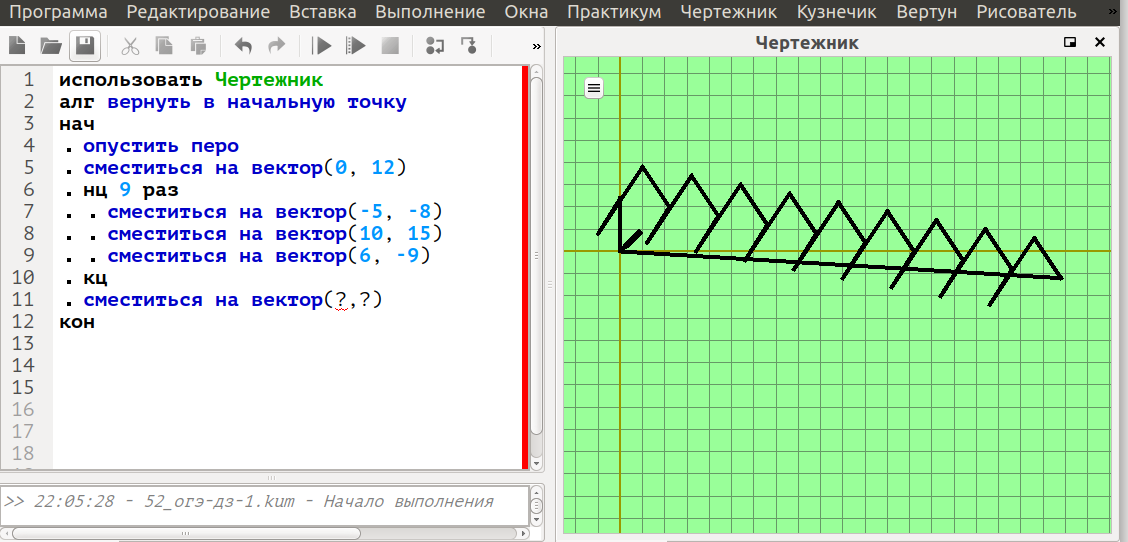
Task: Click 'сместиться на вектор(?,?)' line
Action: click(233, 301)
